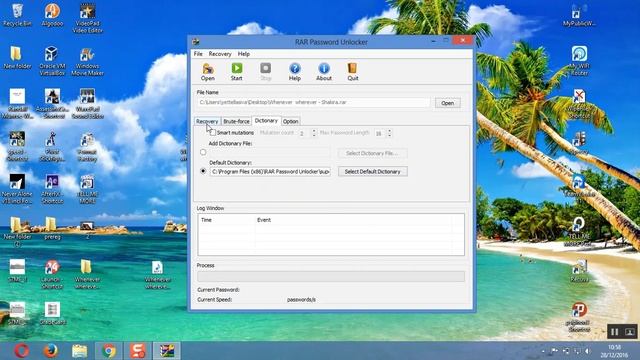Click the Add Dictionary File path field

coord(269,153)
